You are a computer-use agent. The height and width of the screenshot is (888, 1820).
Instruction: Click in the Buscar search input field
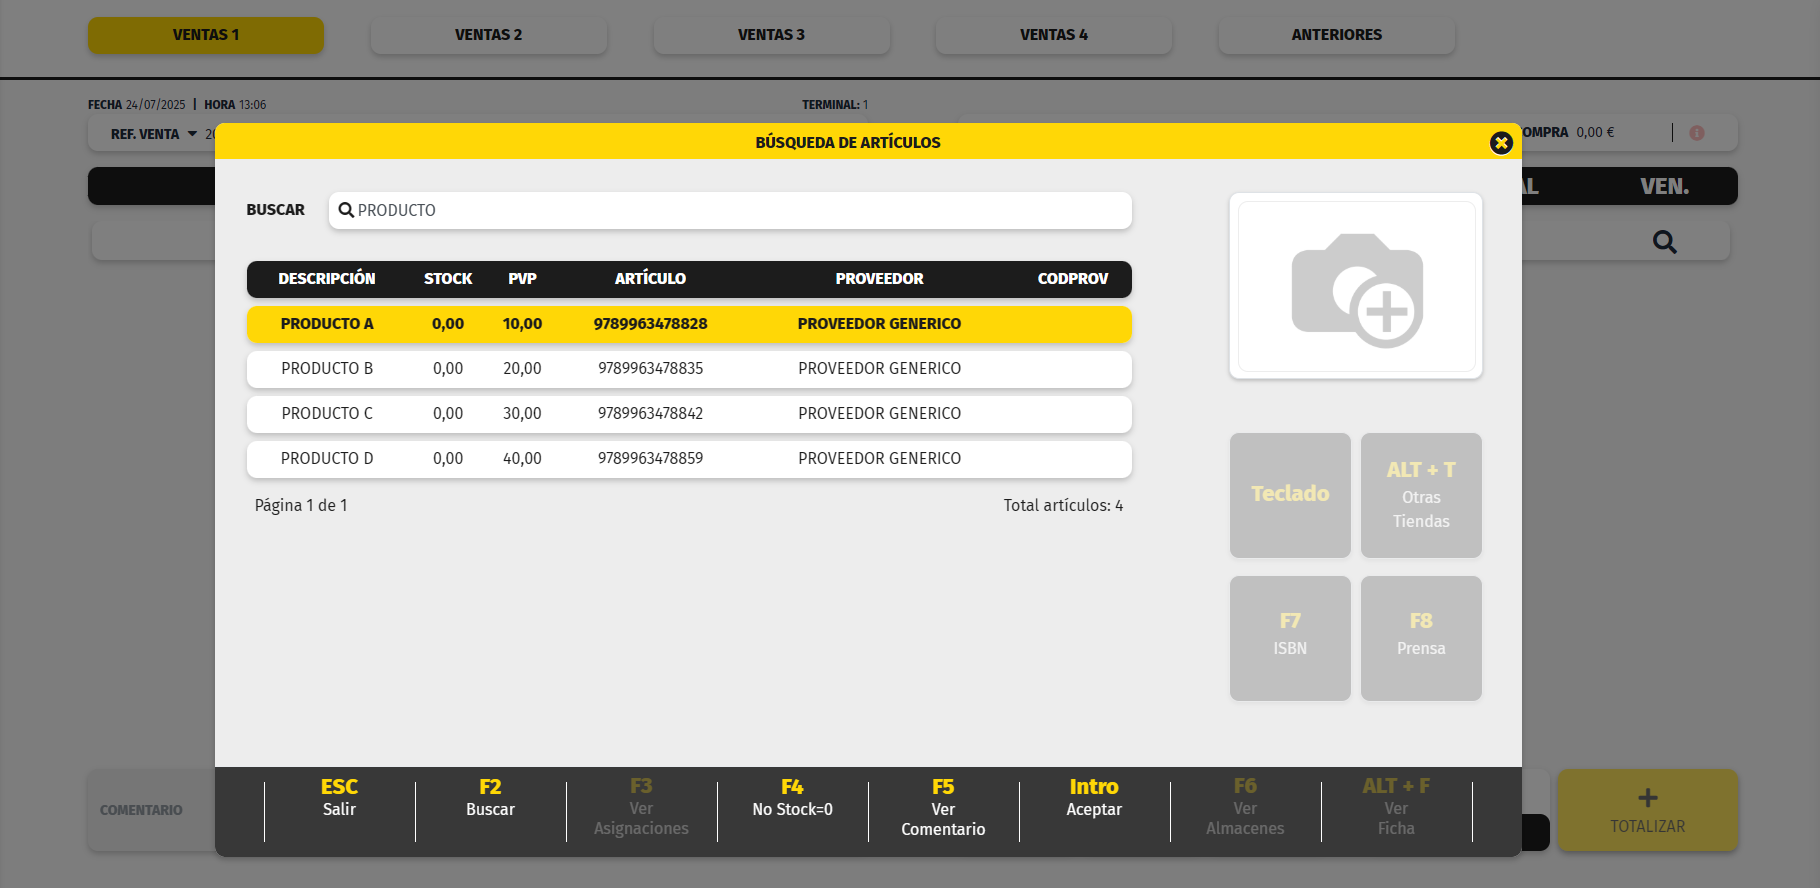[x=740, y=211]
